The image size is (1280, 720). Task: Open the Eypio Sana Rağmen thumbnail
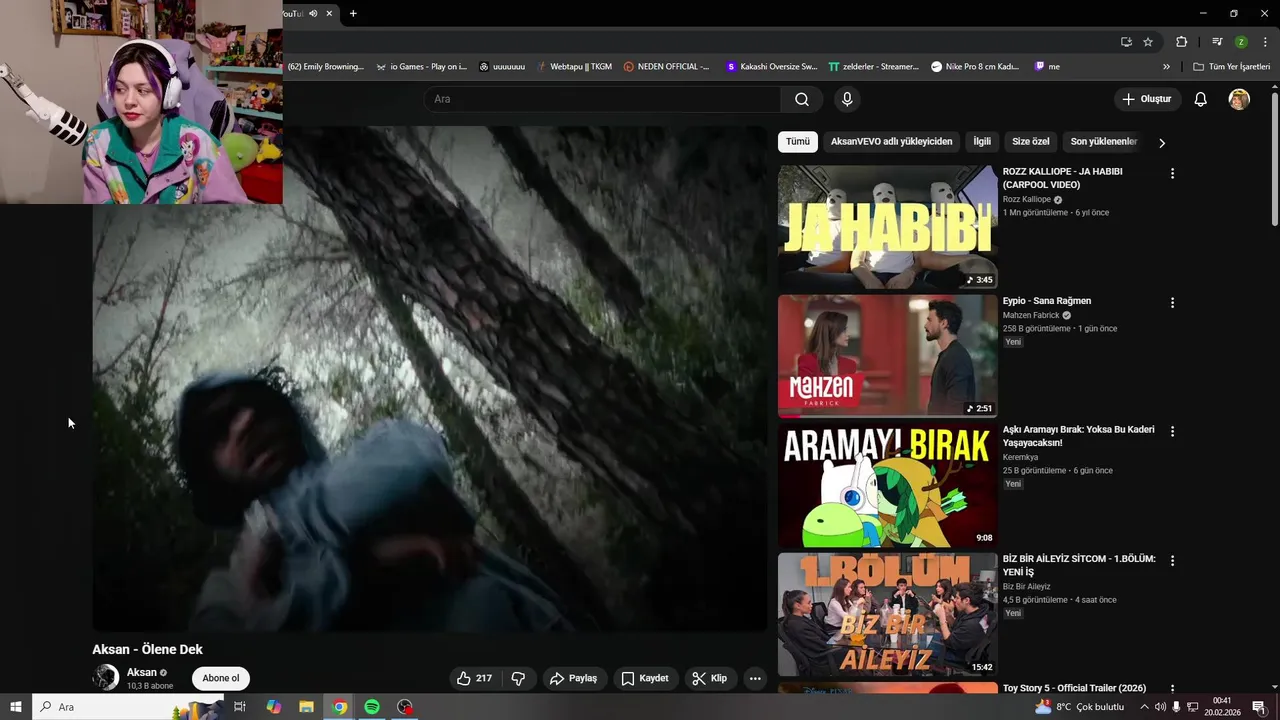(x=888, y=356)
